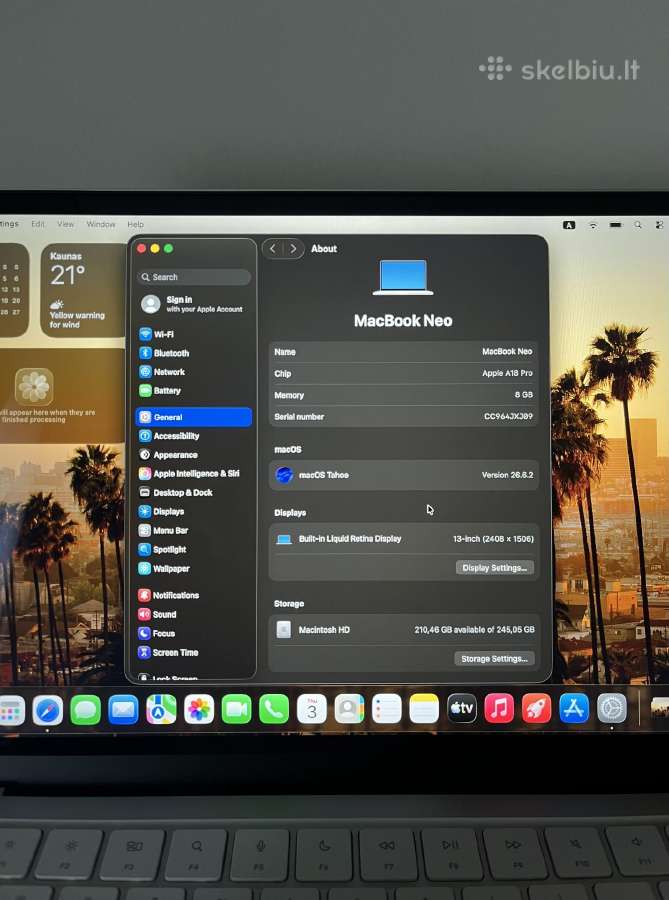669x900 pixels.
Task: Click the Name row value MacBook Neo
Action: click(507, 351)
